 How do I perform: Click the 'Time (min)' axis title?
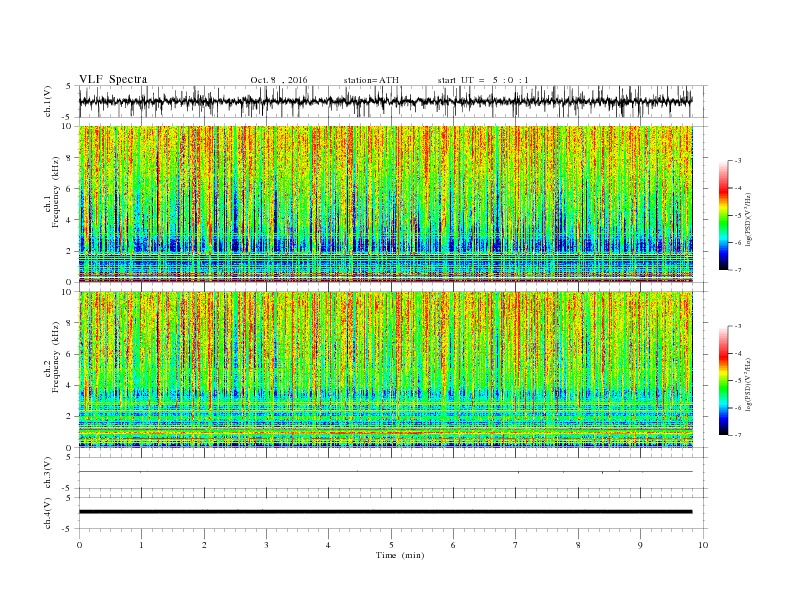pos(400,555)
